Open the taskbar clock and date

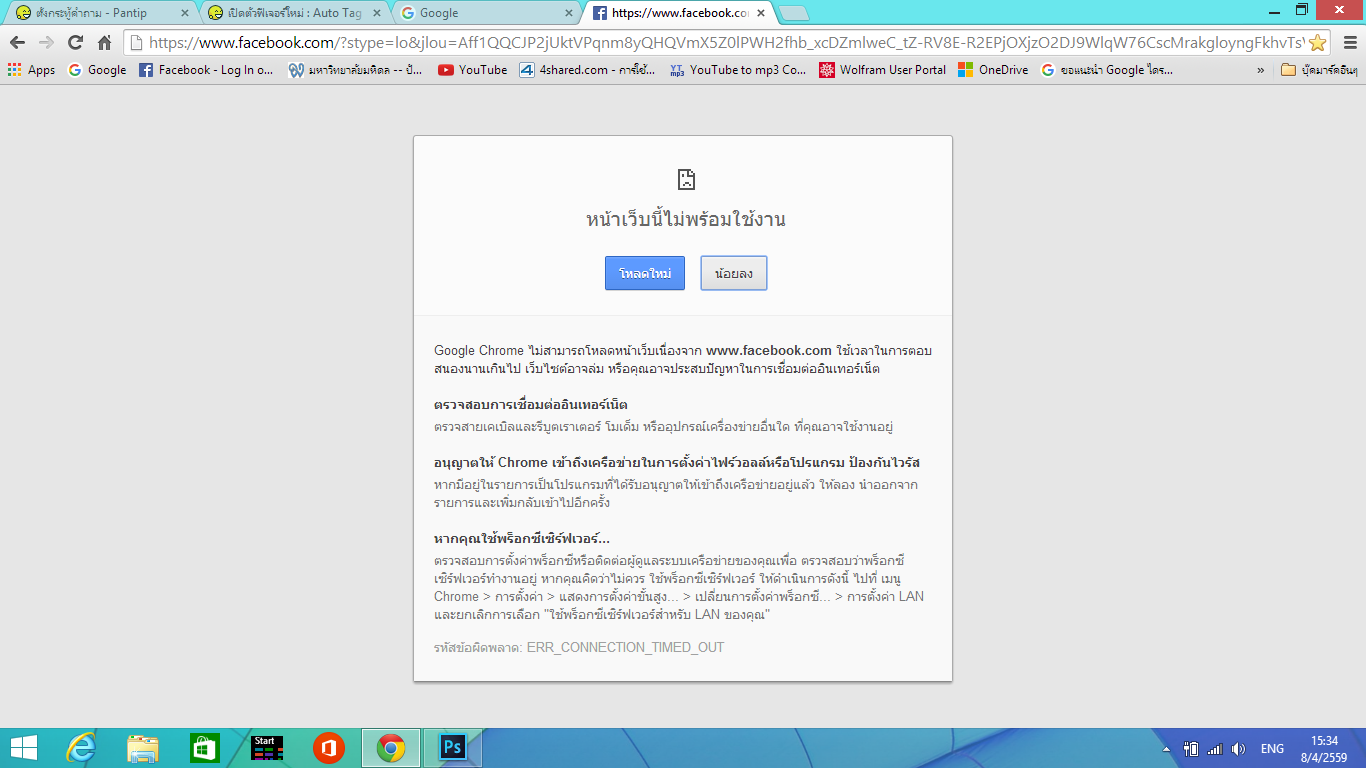tap(1325, 748)
